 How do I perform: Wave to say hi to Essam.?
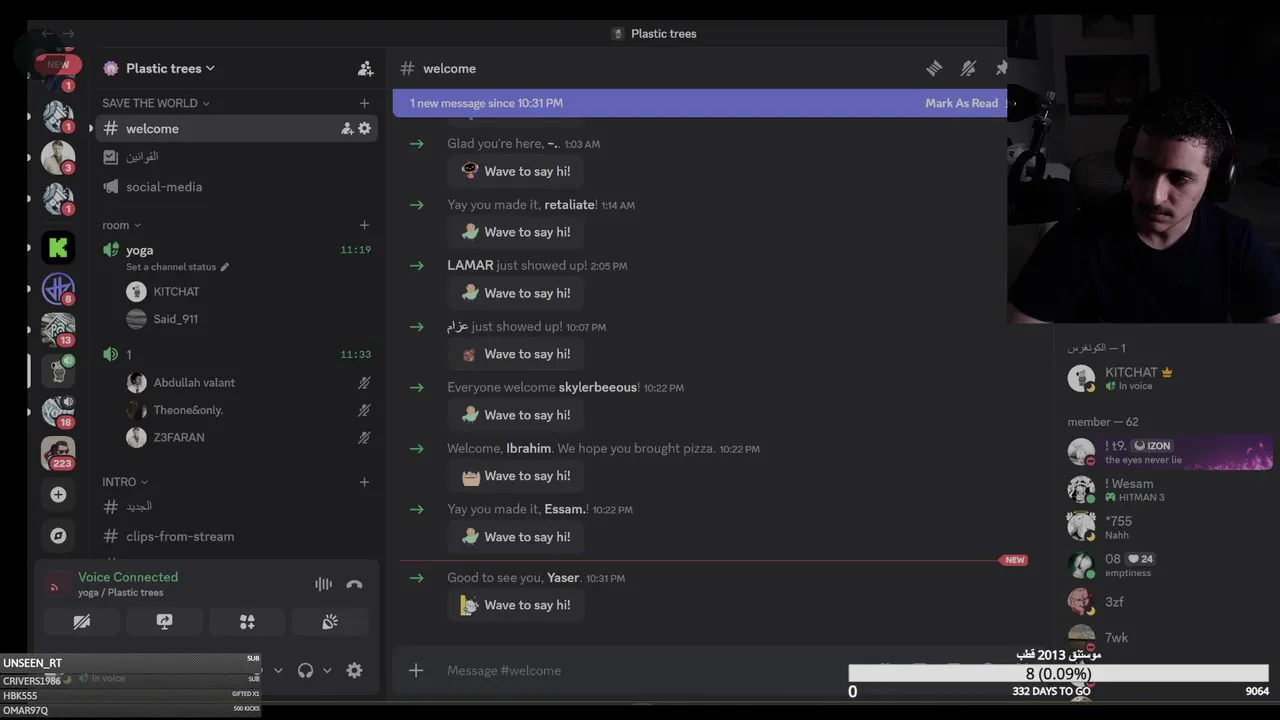coord(516,537)
